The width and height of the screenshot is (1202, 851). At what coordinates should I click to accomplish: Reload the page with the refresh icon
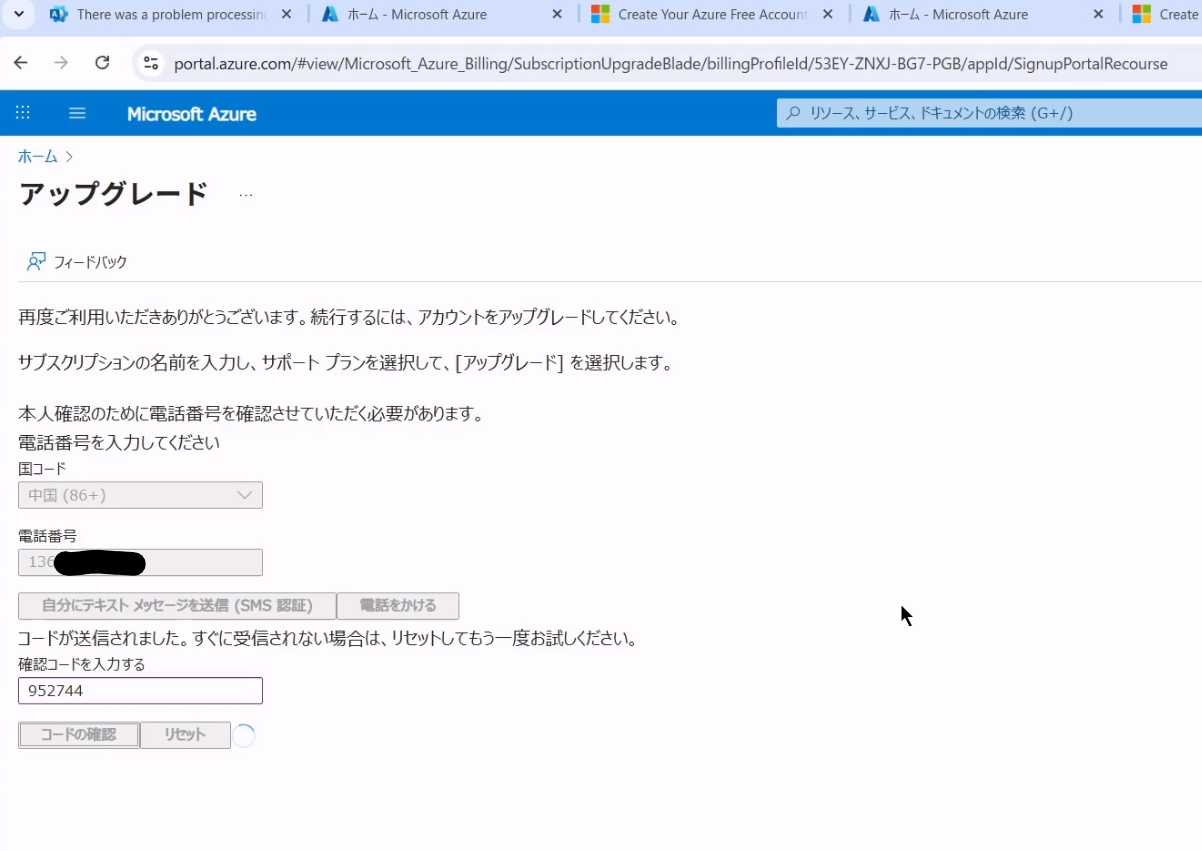(x=102, y=63)
